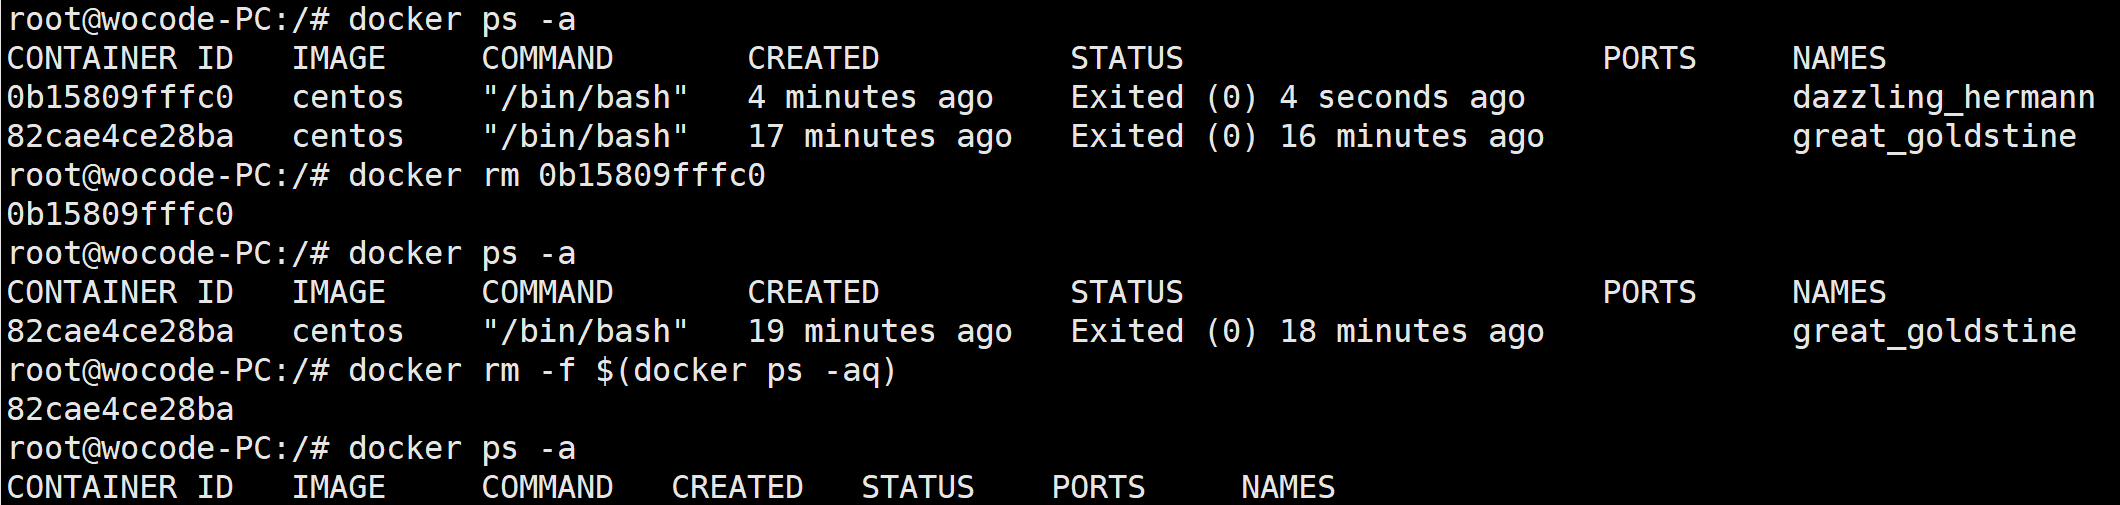Click the CONTAINER ID header in last table
Screen dimensions: 2120x505
tap(120, 487)
